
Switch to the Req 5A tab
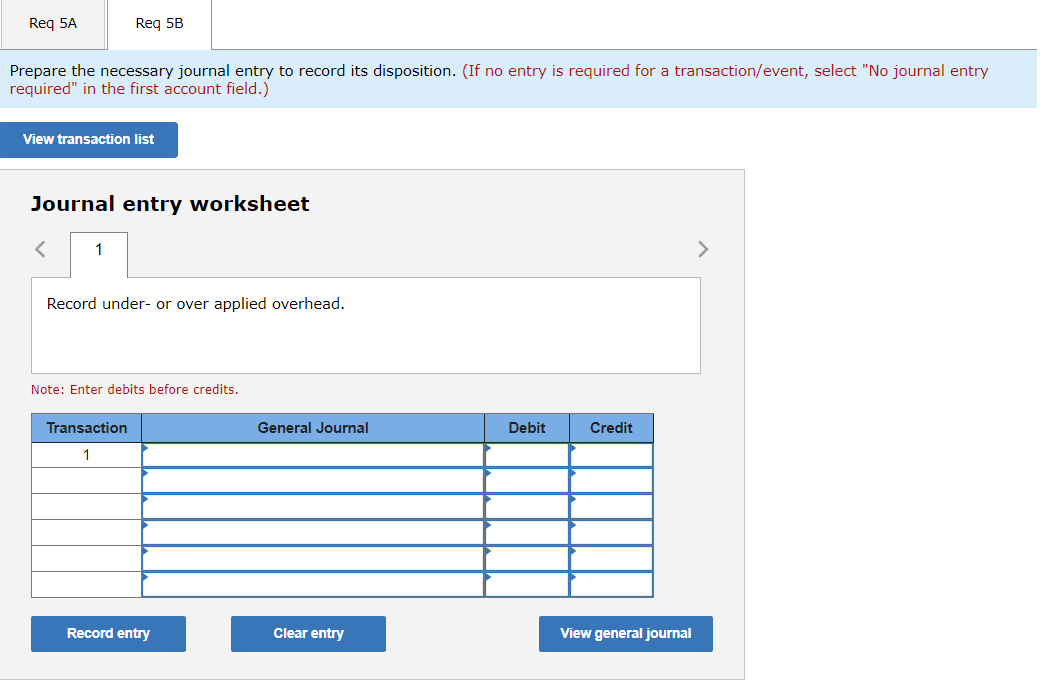(x=53, y=24)
